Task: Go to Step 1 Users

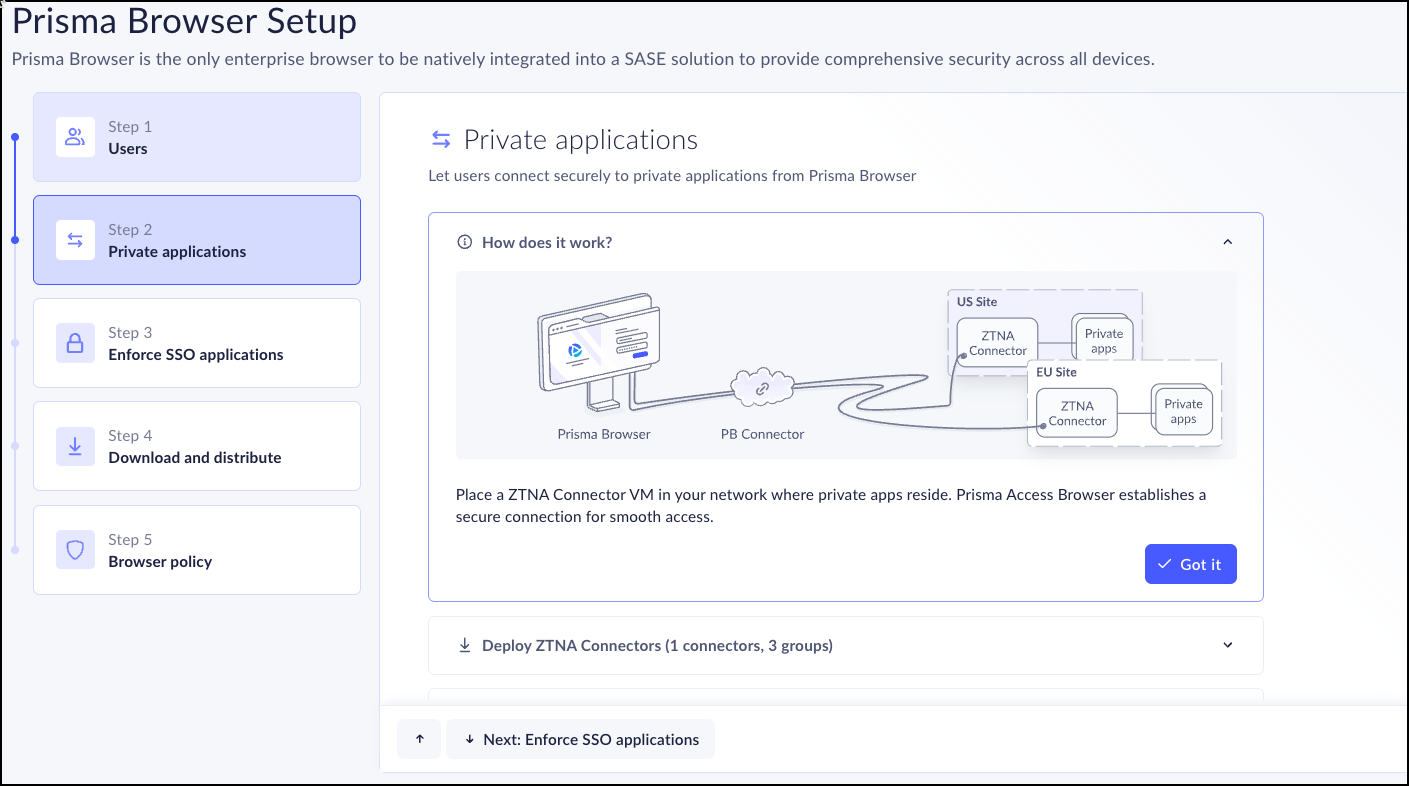Action: click(197, 138)
